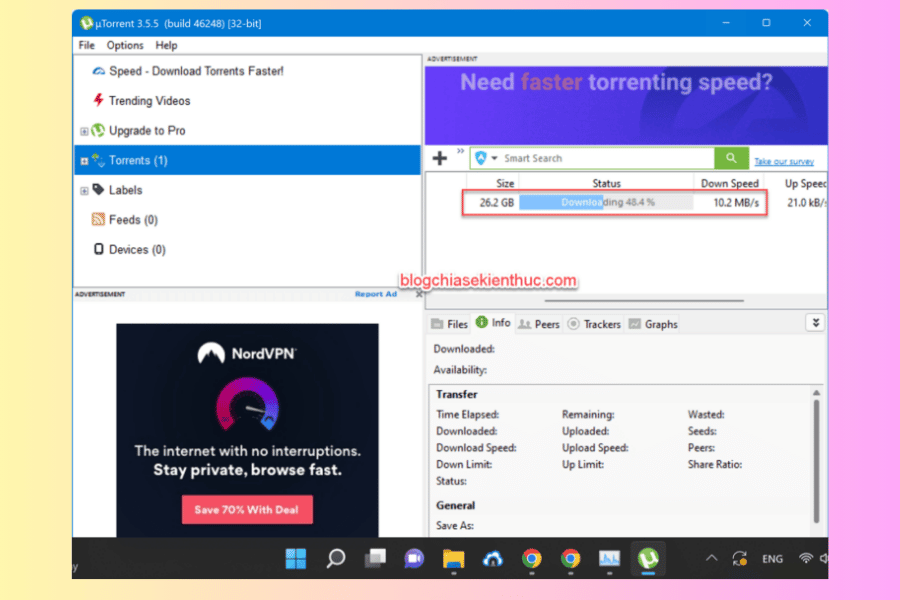
Task: Click the Add Torrent plus icon
Action: [439, 158]
